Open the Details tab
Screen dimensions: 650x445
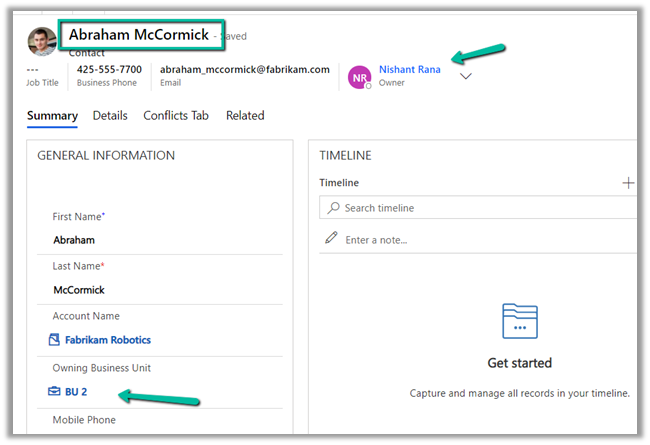110,116
